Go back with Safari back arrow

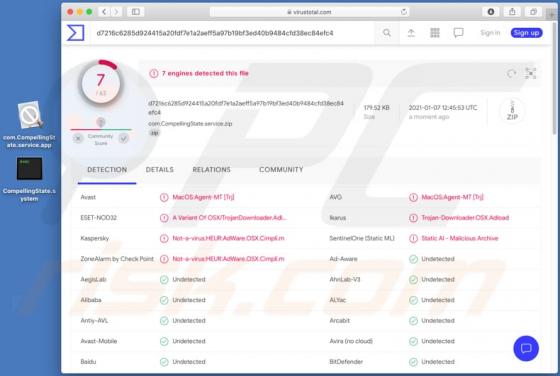(104, 12)
